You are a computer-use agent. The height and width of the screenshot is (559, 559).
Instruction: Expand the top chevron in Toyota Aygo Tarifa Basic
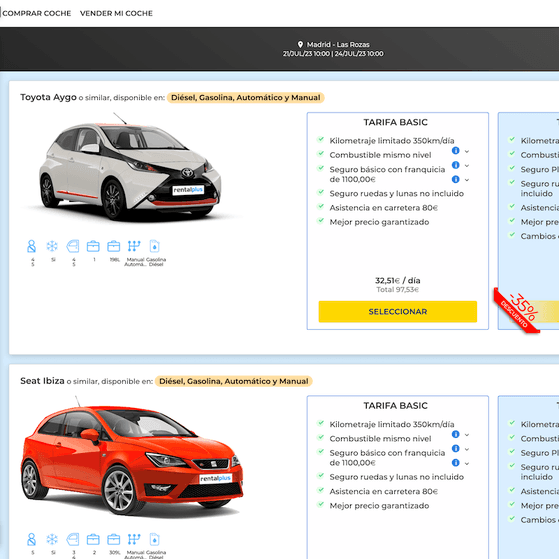467,152
